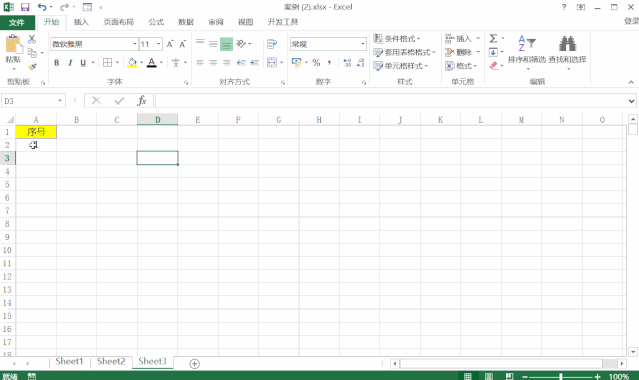The width and height of the screenshot is (639, 380).
Task: Center text horizontally
Action: click(x=213, y=62)
